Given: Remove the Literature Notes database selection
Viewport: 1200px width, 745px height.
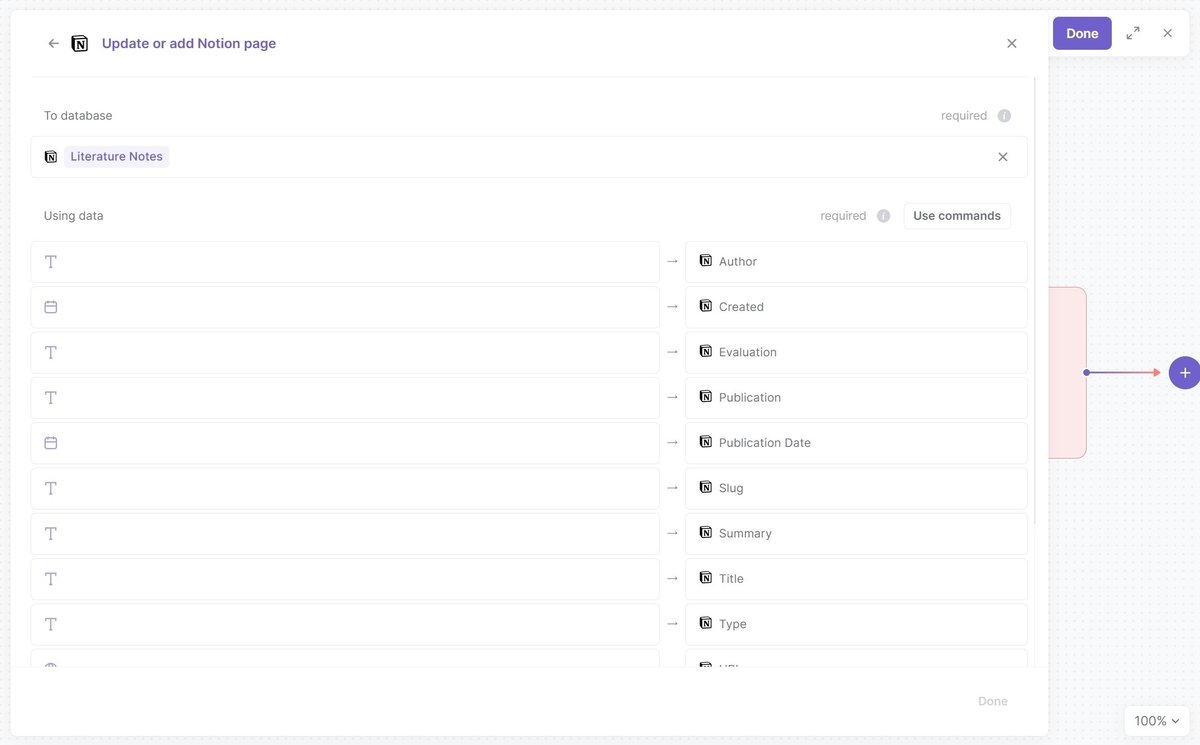Looking at the screenshot, I should tap(1003, 157).
